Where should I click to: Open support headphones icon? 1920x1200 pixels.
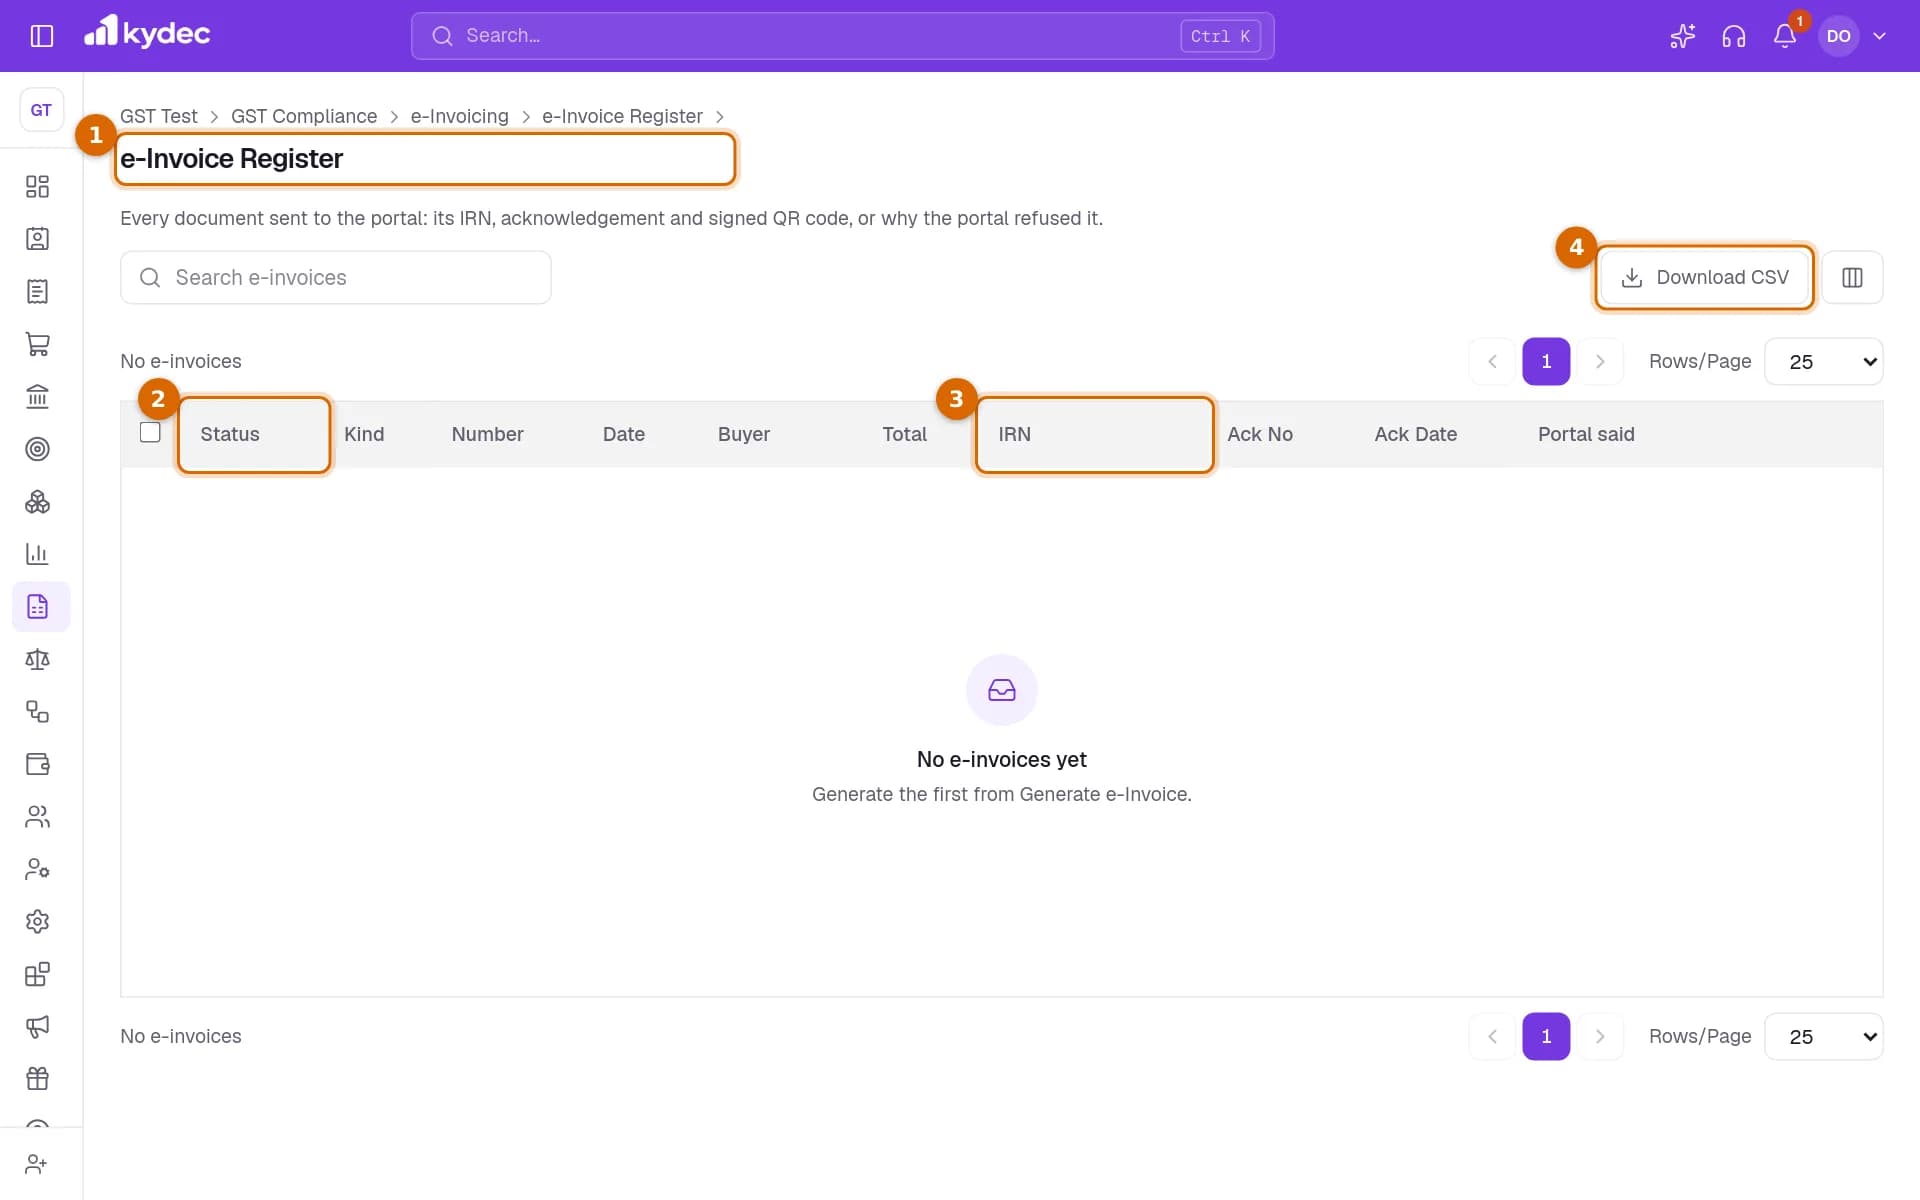pos(1733,36)
